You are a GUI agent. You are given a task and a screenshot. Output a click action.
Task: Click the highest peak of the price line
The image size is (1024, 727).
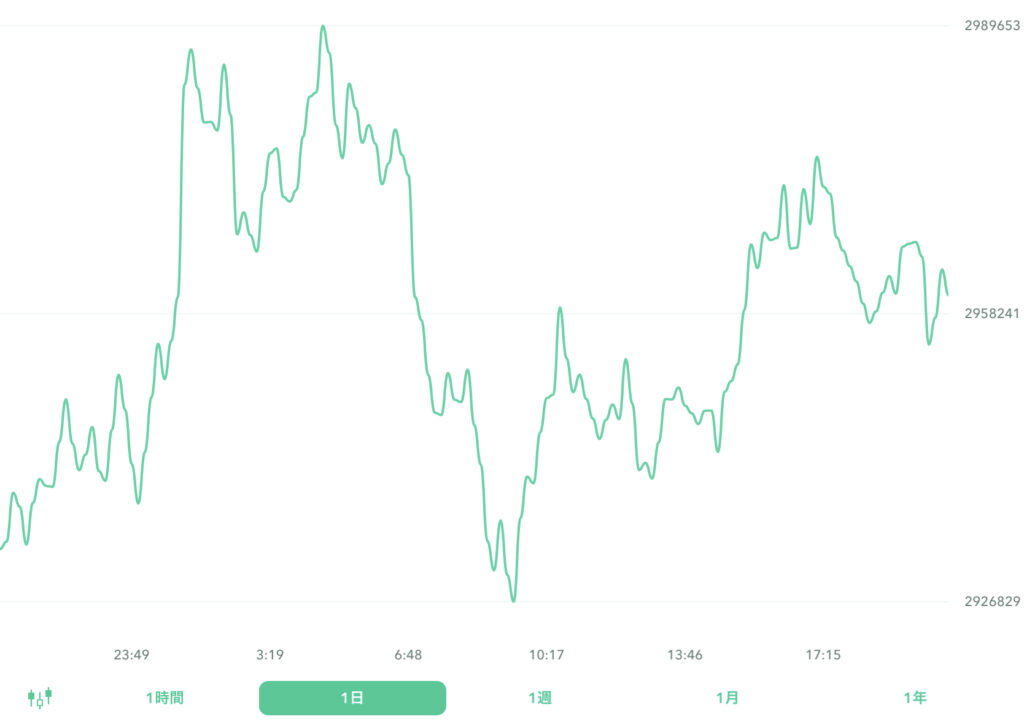pos(322,25)
